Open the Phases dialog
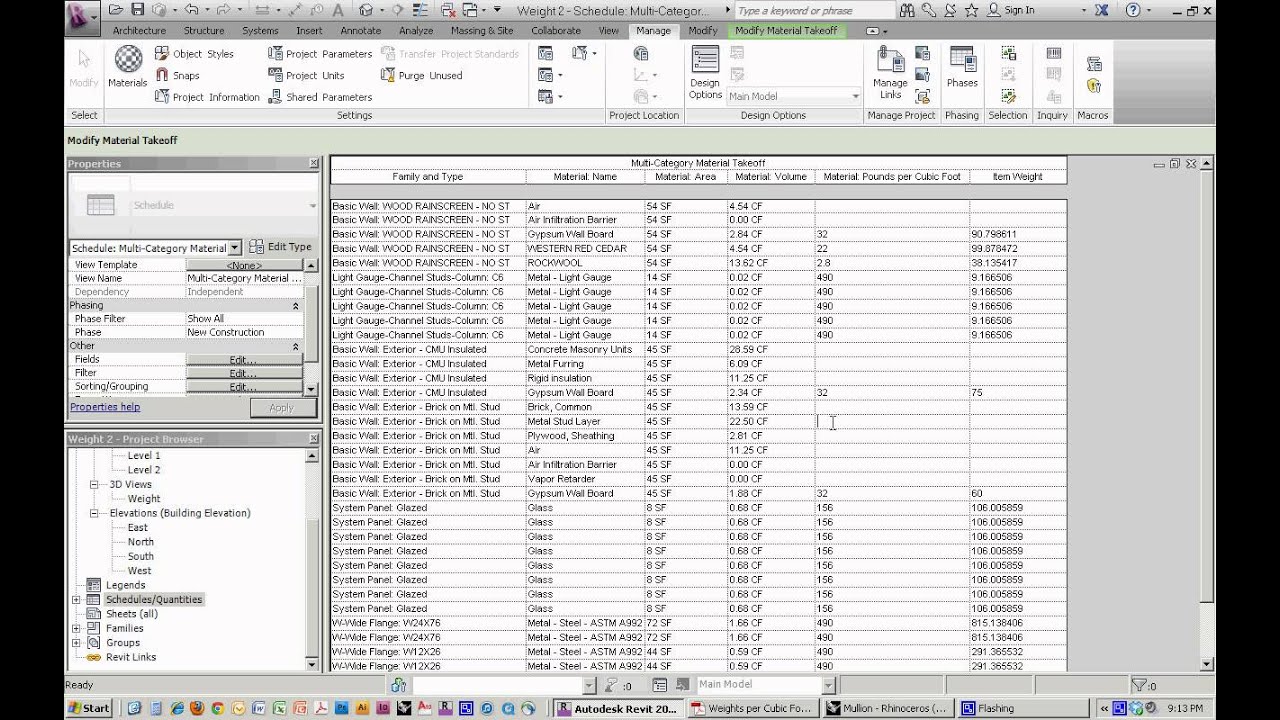The height and width of the screenshot is (720, 1280). [961, 70]
